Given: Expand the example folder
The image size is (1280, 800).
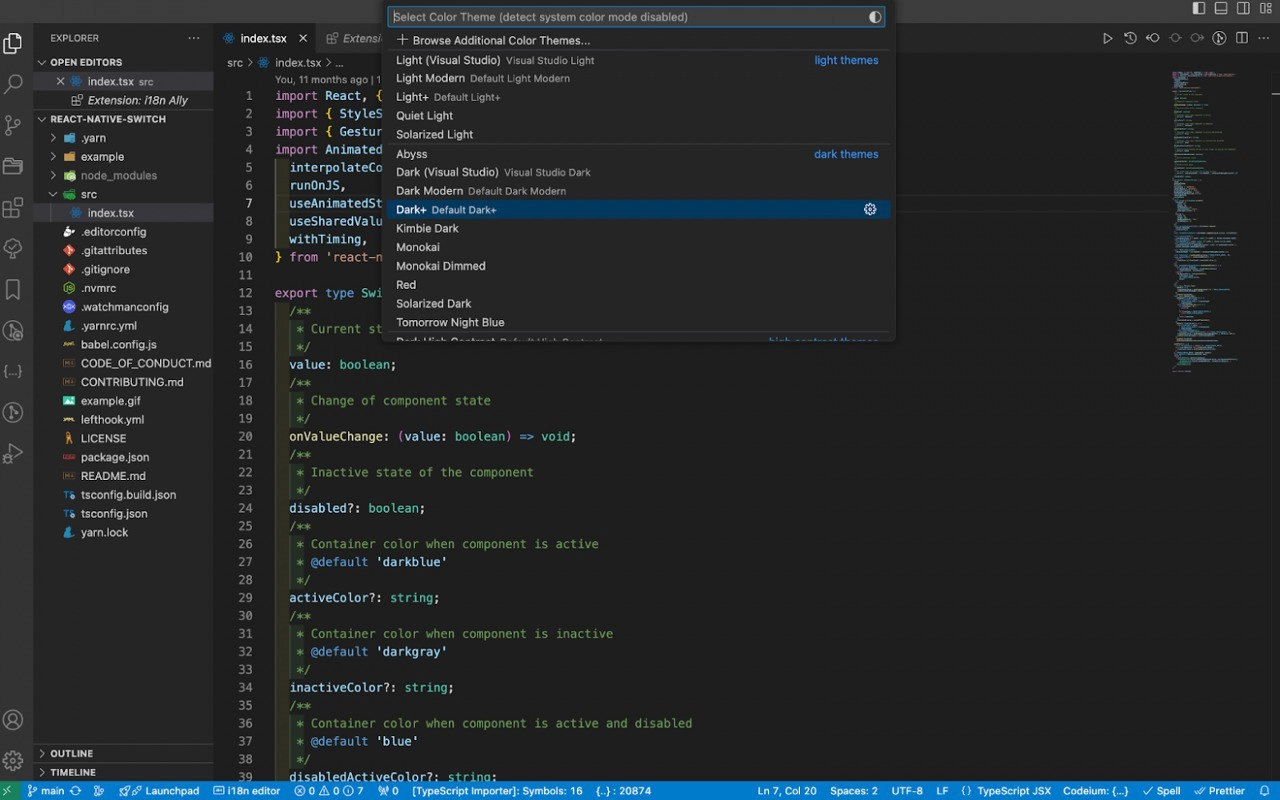Looking at the screenshot, I should pyautogui.click(x=125, y=157).
